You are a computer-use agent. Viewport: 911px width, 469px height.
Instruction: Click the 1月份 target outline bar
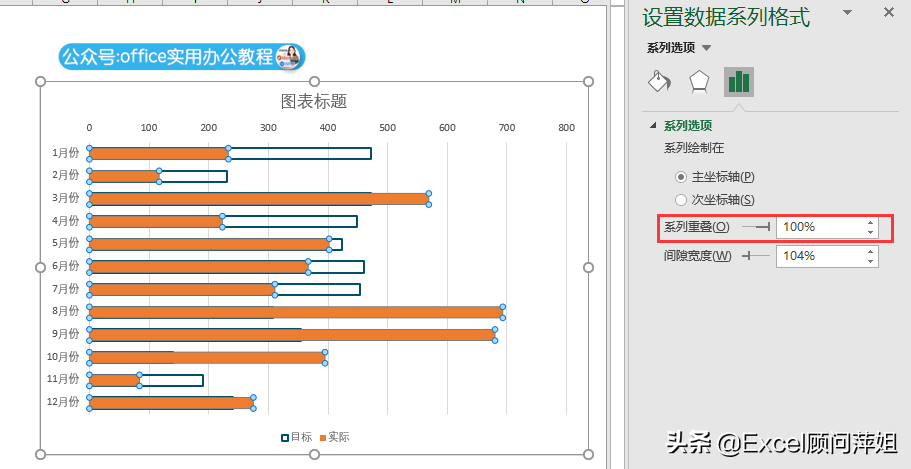tap(299, 153)
